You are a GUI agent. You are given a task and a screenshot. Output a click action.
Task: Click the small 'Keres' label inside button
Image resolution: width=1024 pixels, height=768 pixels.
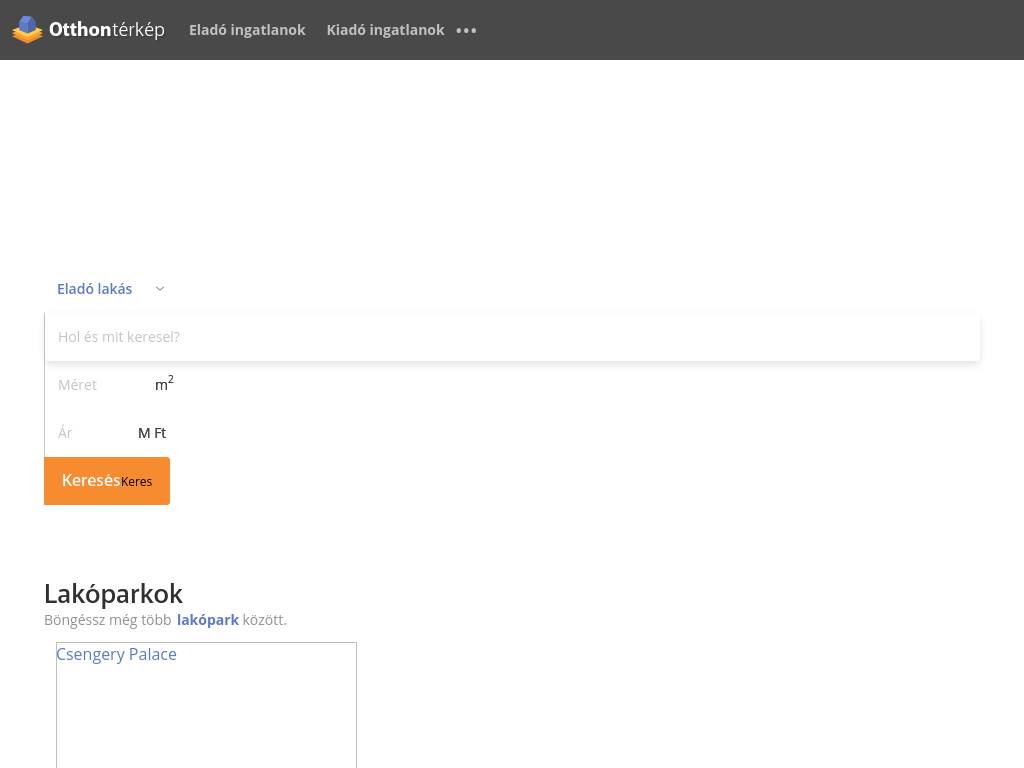pos(137,482)
